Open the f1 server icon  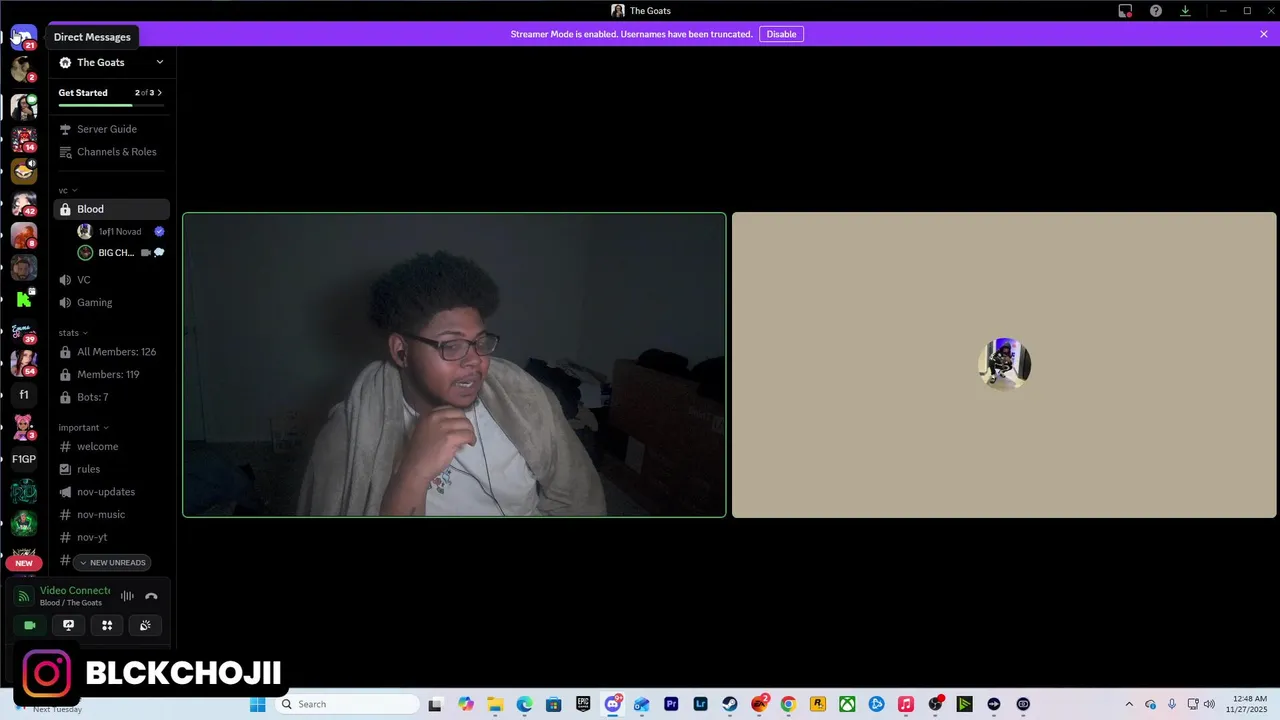[24, 395]
